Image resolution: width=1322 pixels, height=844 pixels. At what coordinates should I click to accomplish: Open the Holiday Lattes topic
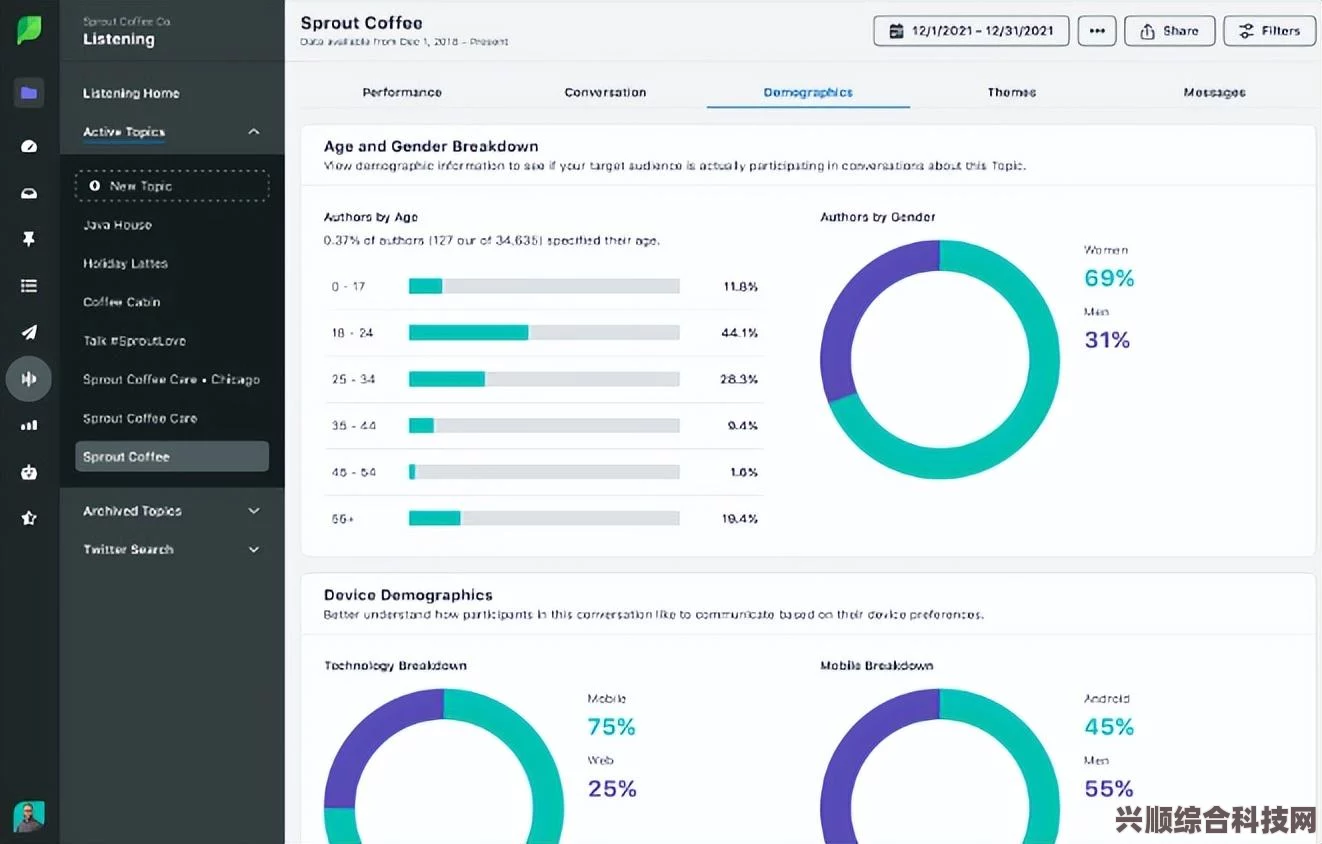pyautogui.click(x=125, y=264)
